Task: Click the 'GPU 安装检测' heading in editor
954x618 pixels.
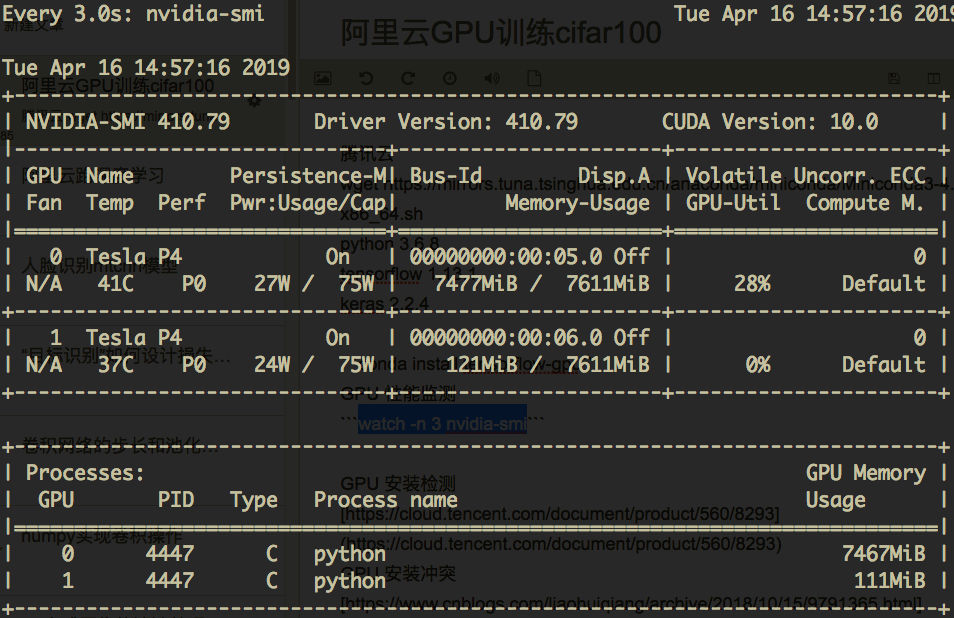Action: pos(398,484)
